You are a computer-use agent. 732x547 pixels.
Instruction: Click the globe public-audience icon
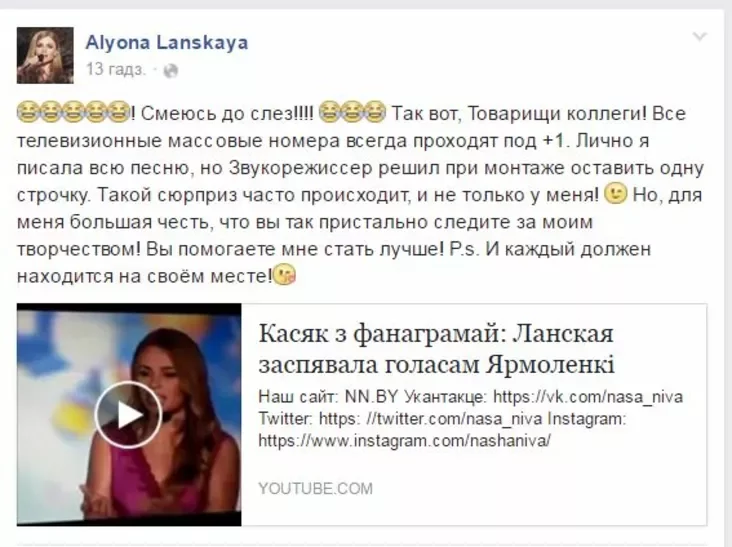[x=171, y=70]
